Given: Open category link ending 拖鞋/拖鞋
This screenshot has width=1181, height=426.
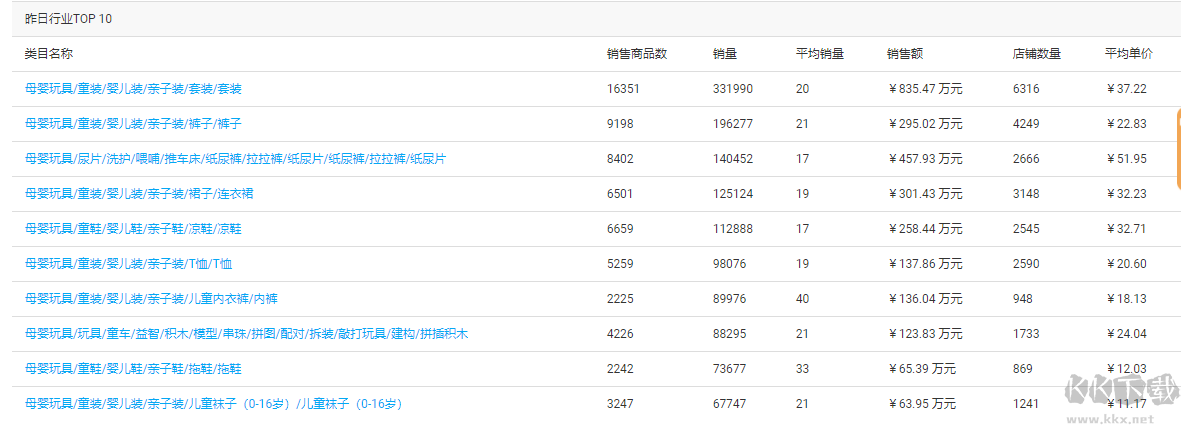Looking at the screenshot, I should pos(133,369).
